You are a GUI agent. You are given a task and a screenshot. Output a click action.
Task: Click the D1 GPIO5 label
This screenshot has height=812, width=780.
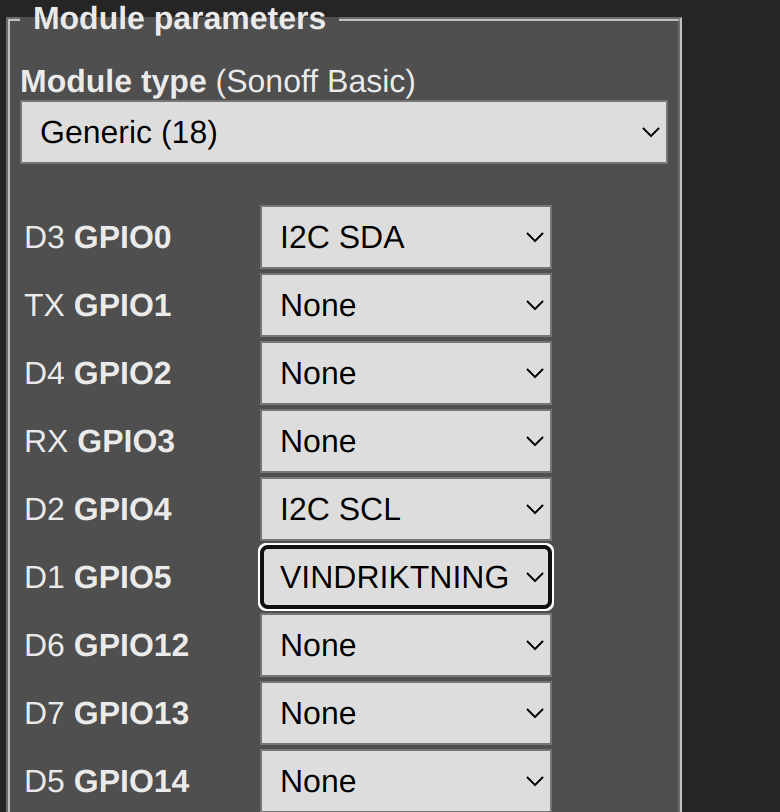coord(98,577)
